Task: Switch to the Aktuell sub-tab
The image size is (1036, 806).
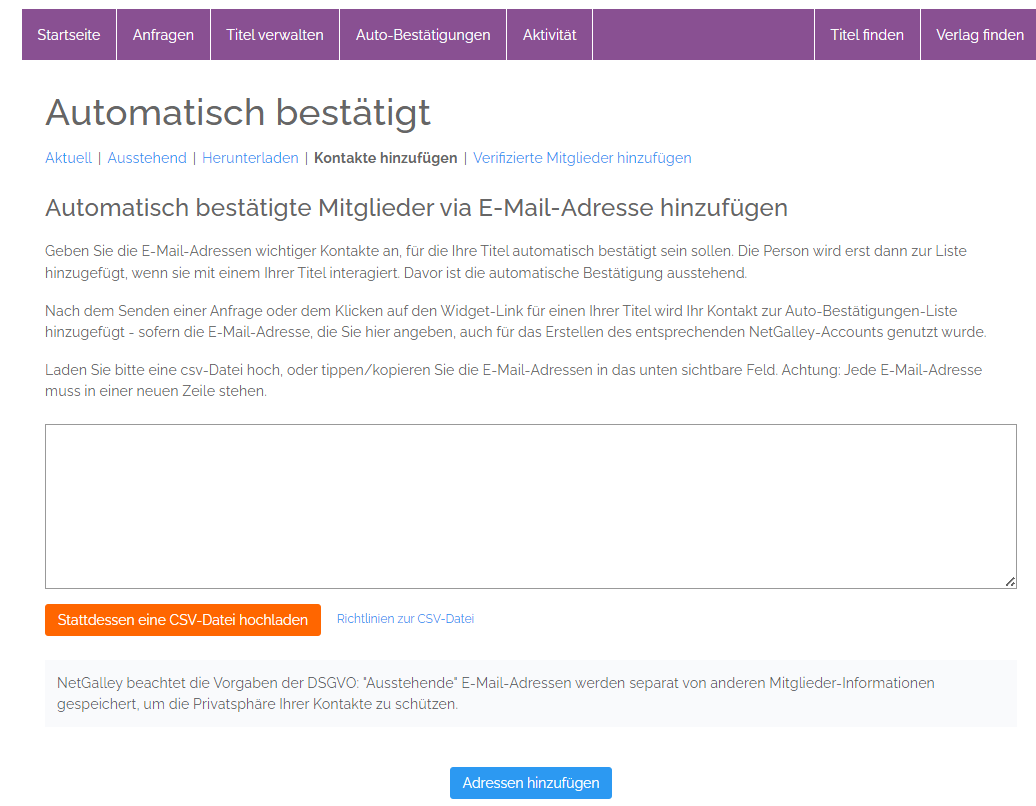Action: pos(68,158)
